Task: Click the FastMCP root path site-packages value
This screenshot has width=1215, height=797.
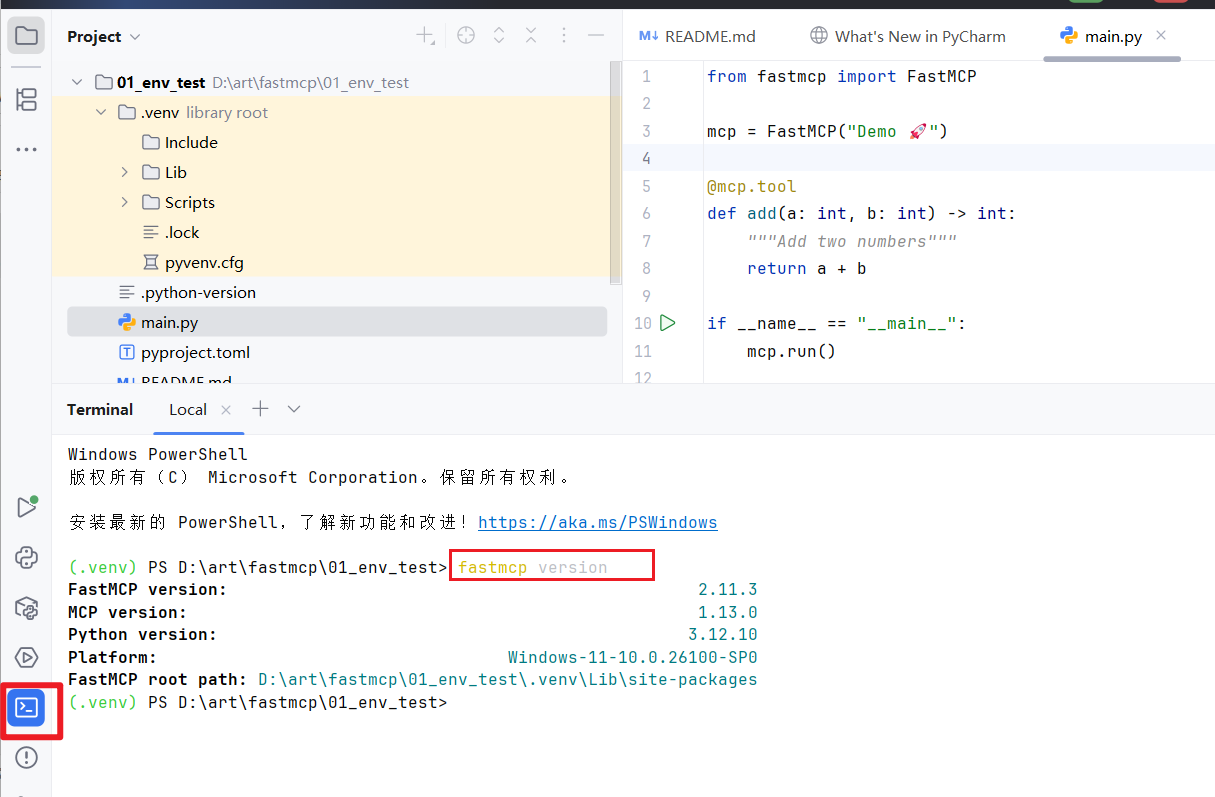Action: pos(508,680)
